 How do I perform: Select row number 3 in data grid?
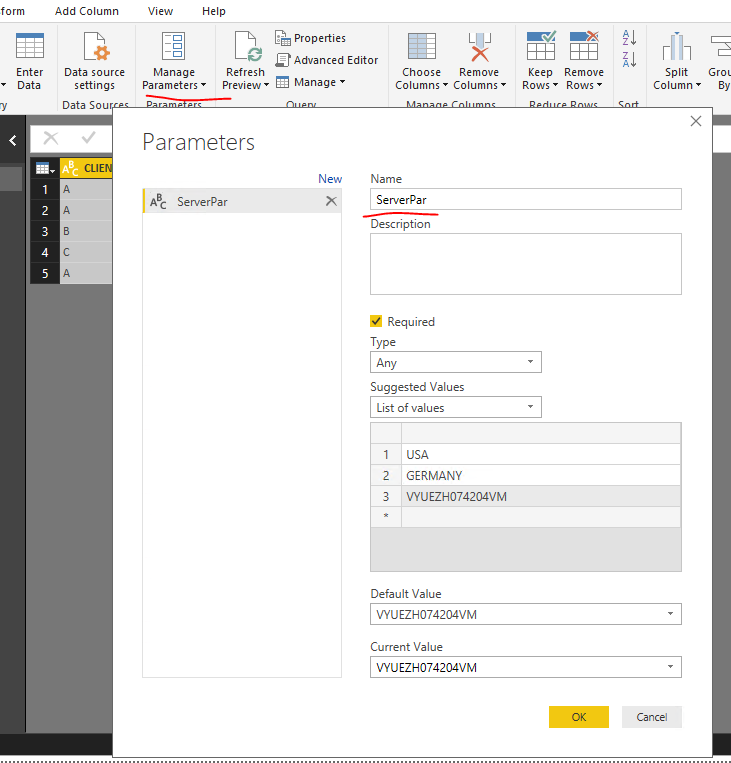(45, 231)
